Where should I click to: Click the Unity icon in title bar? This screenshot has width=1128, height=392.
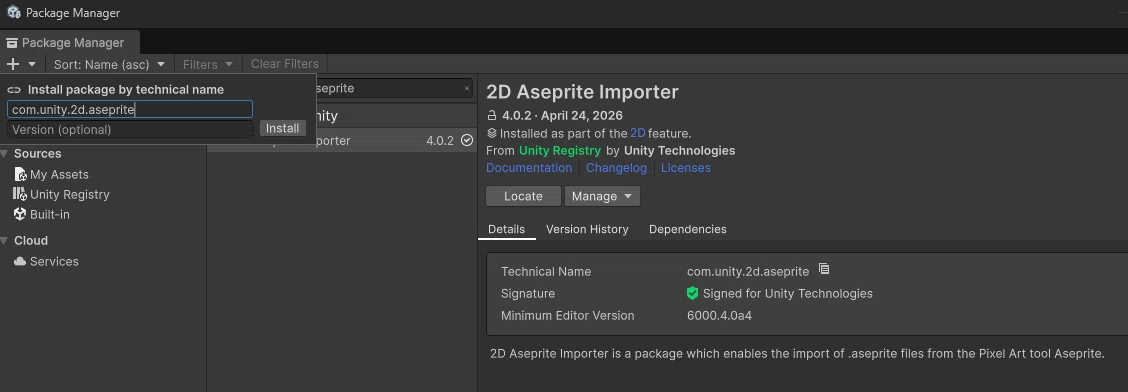tap(14, 12)
